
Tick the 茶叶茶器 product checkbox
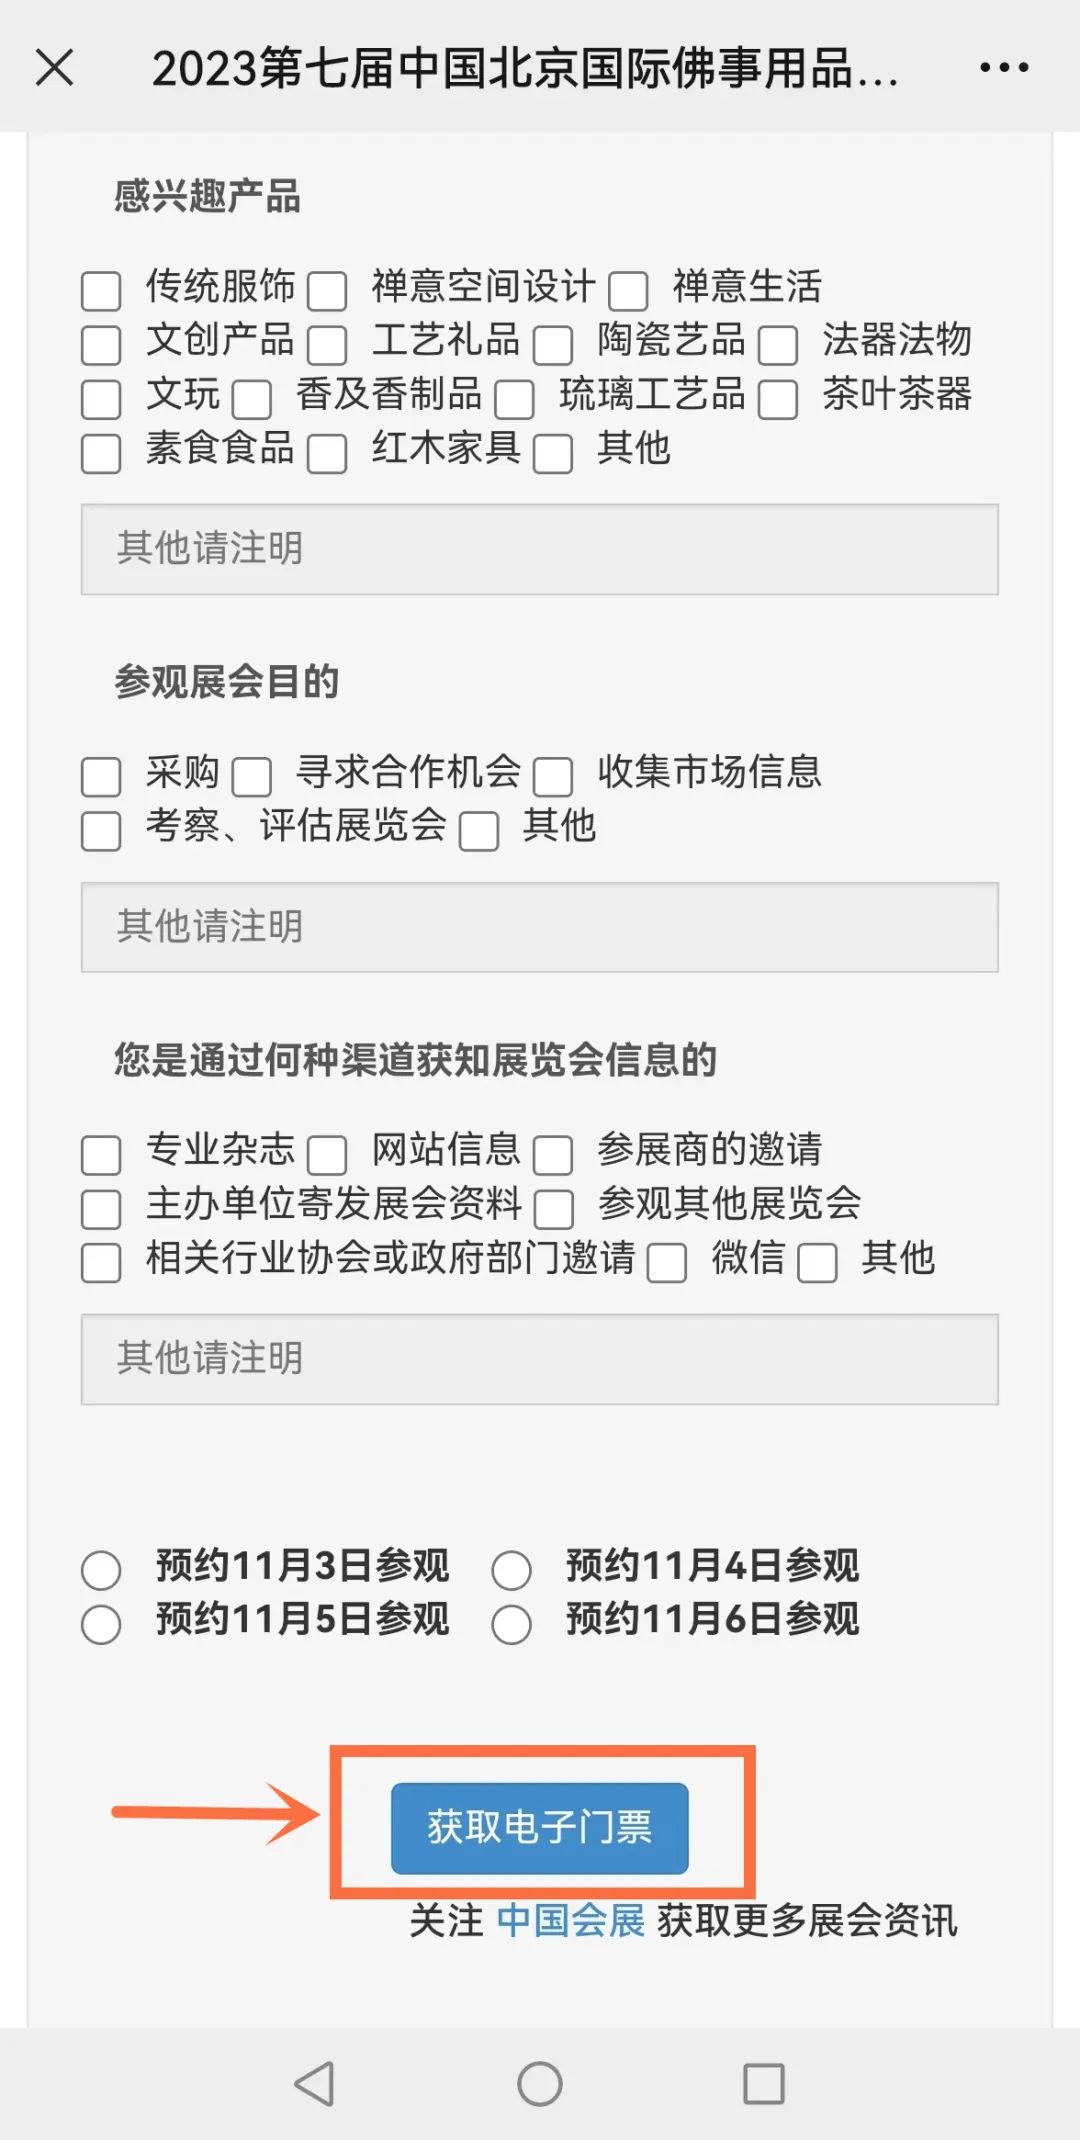[777, 399]
